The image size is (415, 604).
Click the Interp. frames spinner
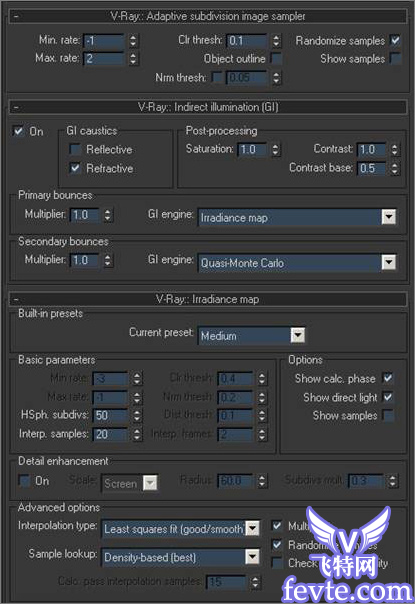point(262,434)
